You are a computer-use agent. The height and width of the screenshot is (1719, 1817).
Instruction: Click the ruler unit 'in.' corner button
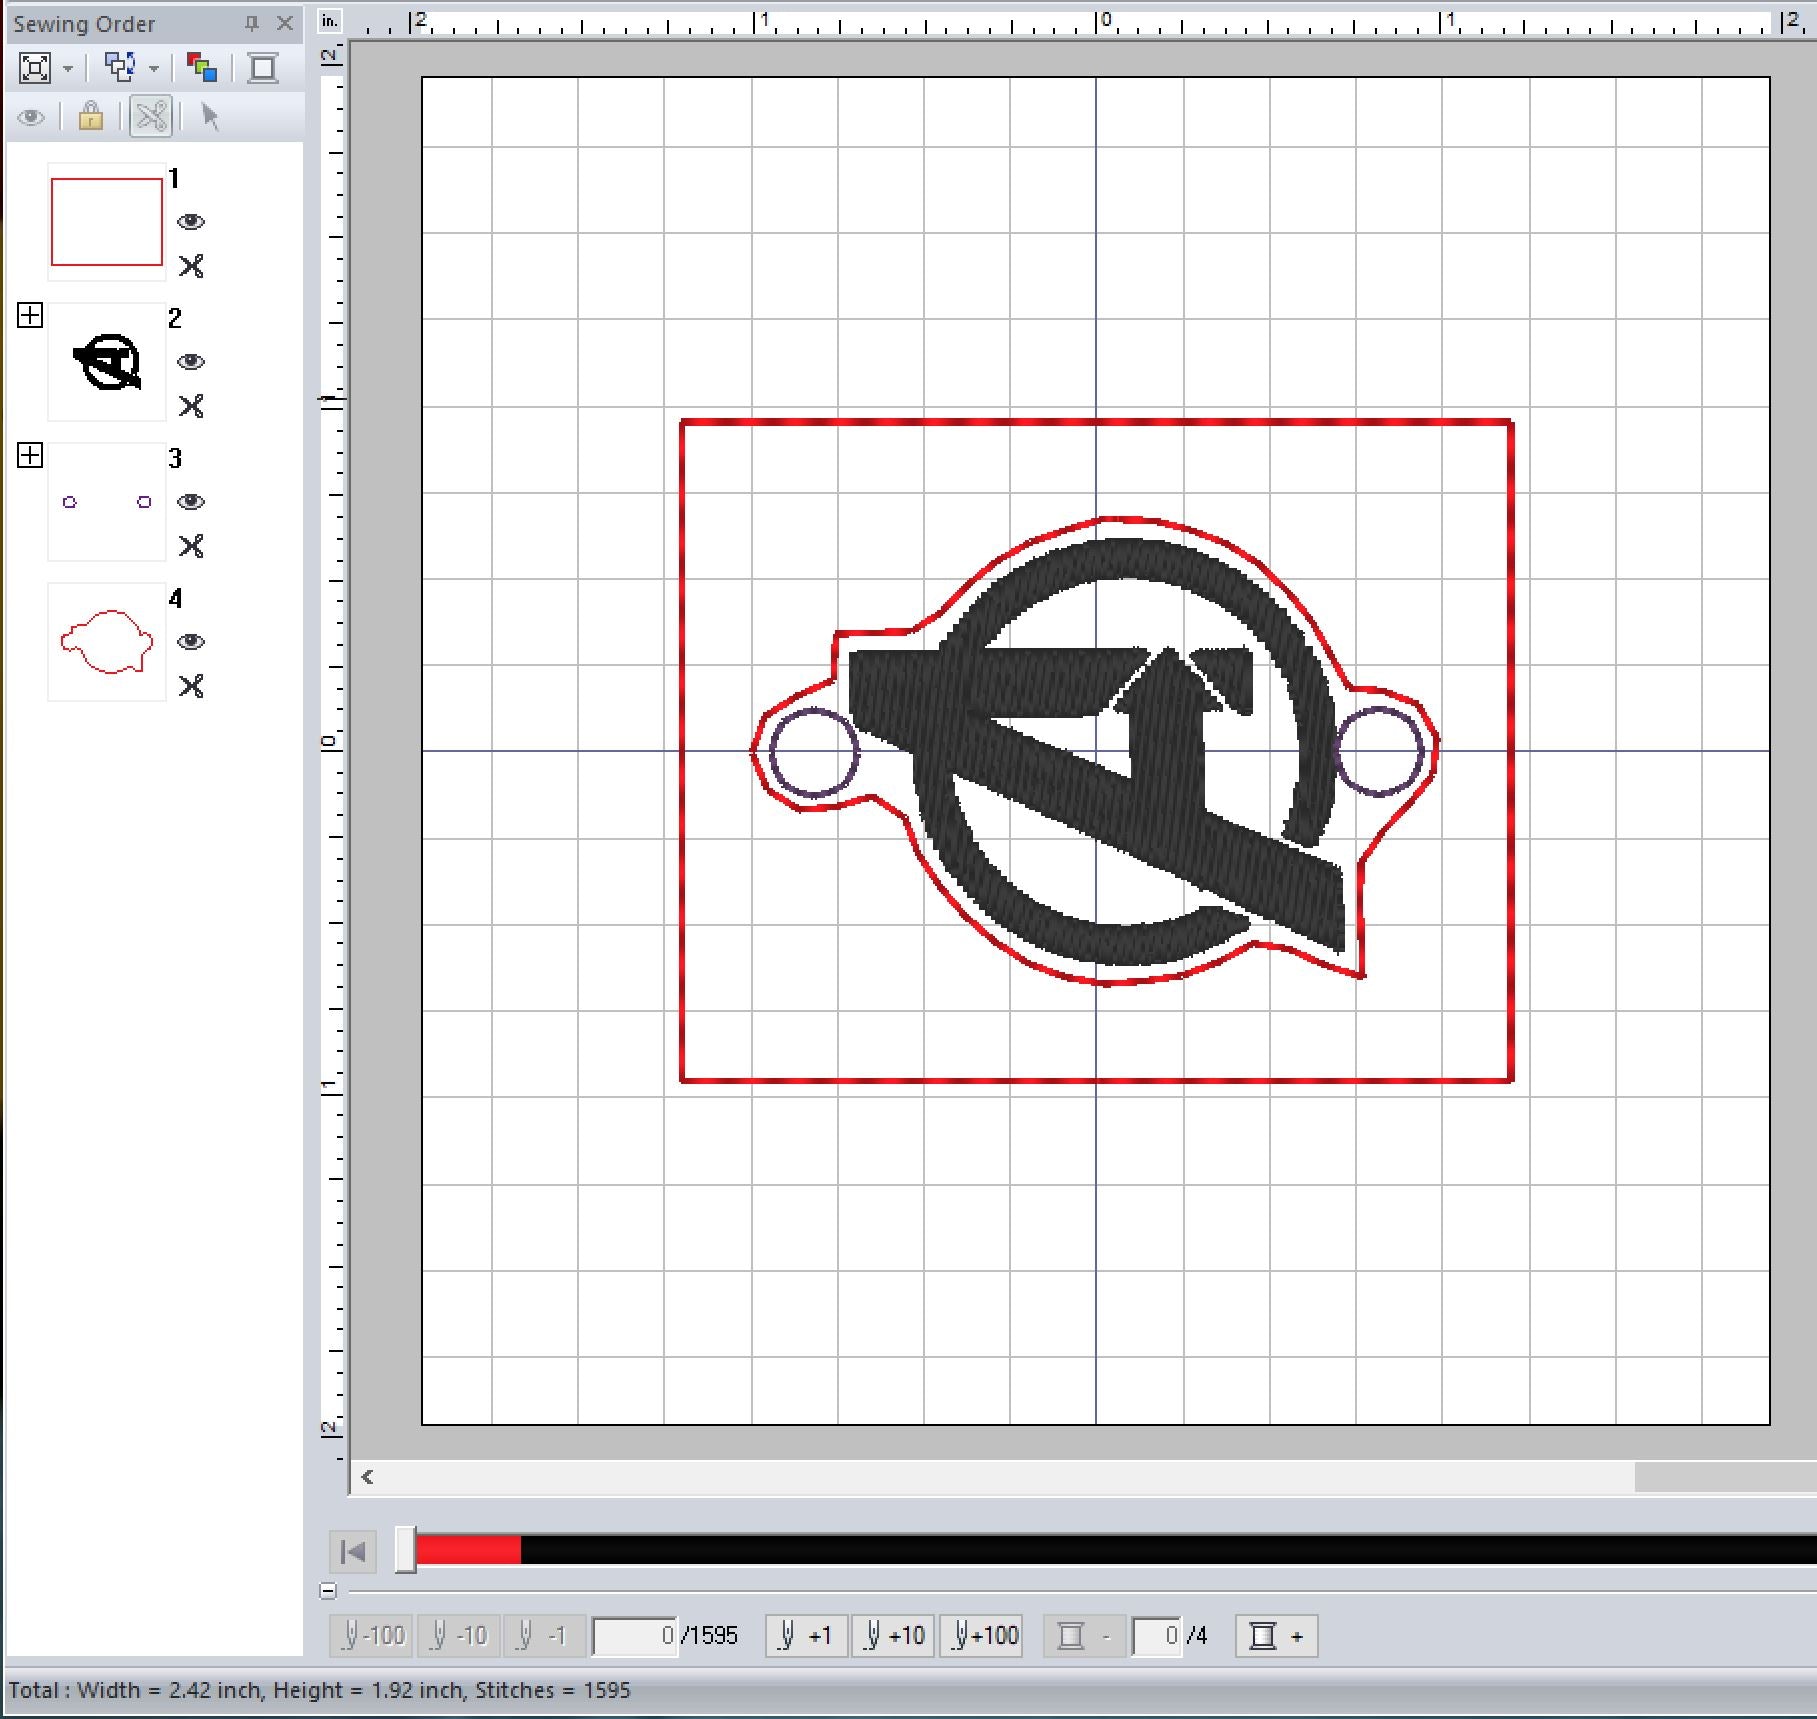tap(331, 22)
